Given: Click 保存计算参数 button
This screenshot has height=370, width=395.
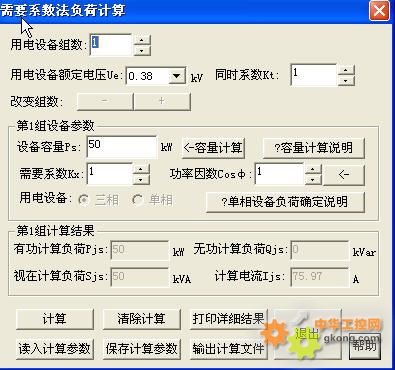Looking at the screenshot, I should (142, 349).
